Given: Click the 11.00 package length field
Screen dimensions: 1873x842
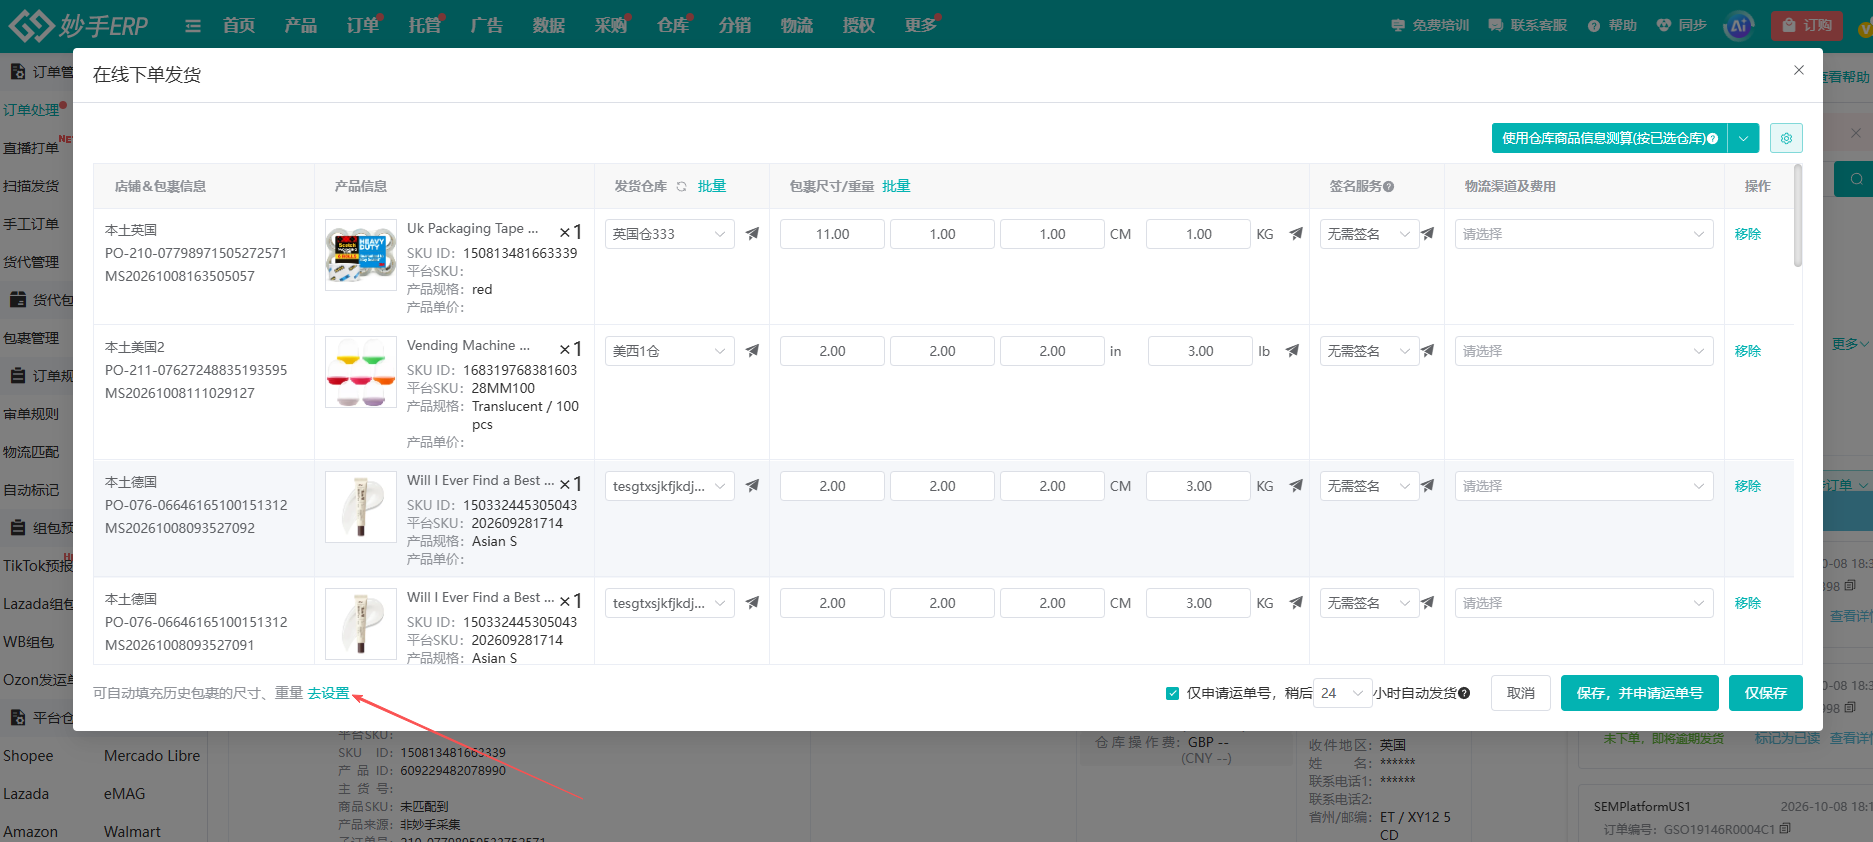Looking at the screenshot, I should pyautogui.click(x=832, y=234).
